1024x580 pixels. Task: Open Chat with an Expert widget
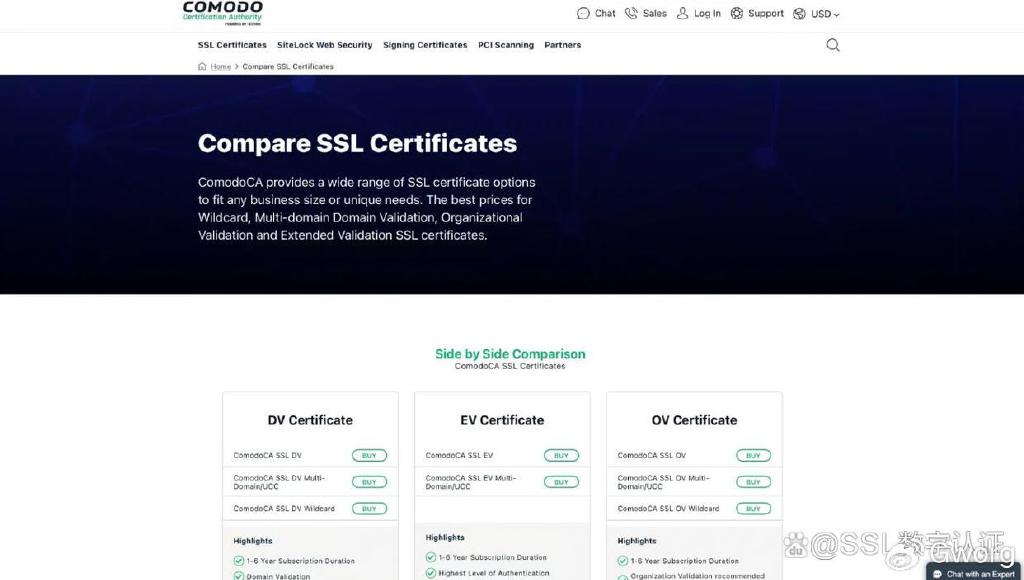coord(974,573)
